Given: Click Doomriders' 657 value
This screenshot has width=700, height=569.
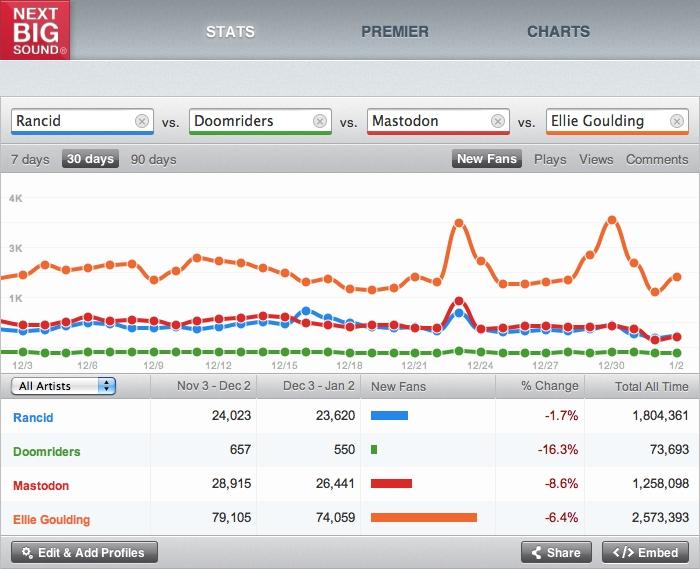Looking at the screenshot, I should click(240, 449).
